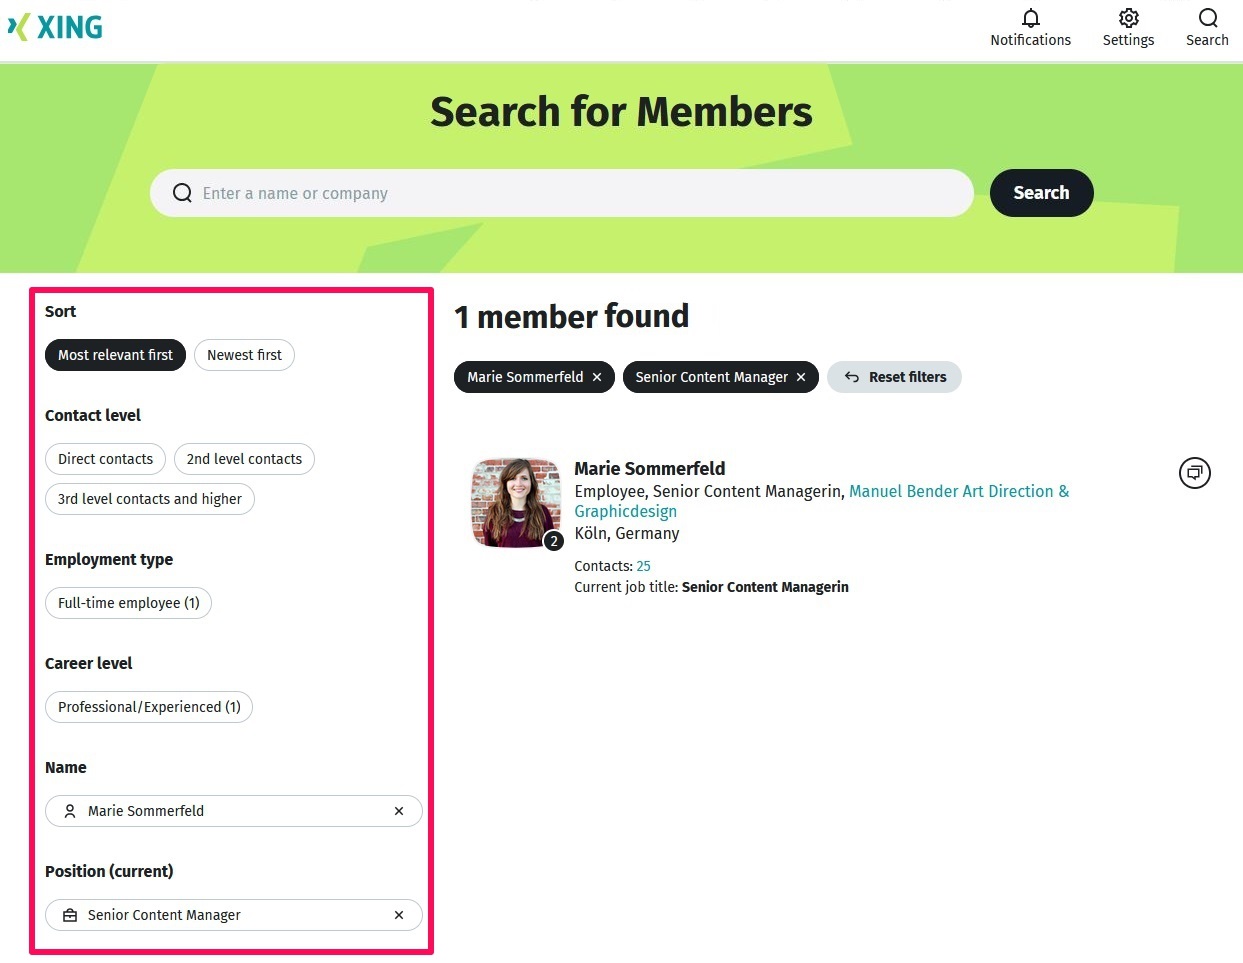Click the magnifier inside the member search bar
The width and height of the screenshot is (1243, 963).
182,192
